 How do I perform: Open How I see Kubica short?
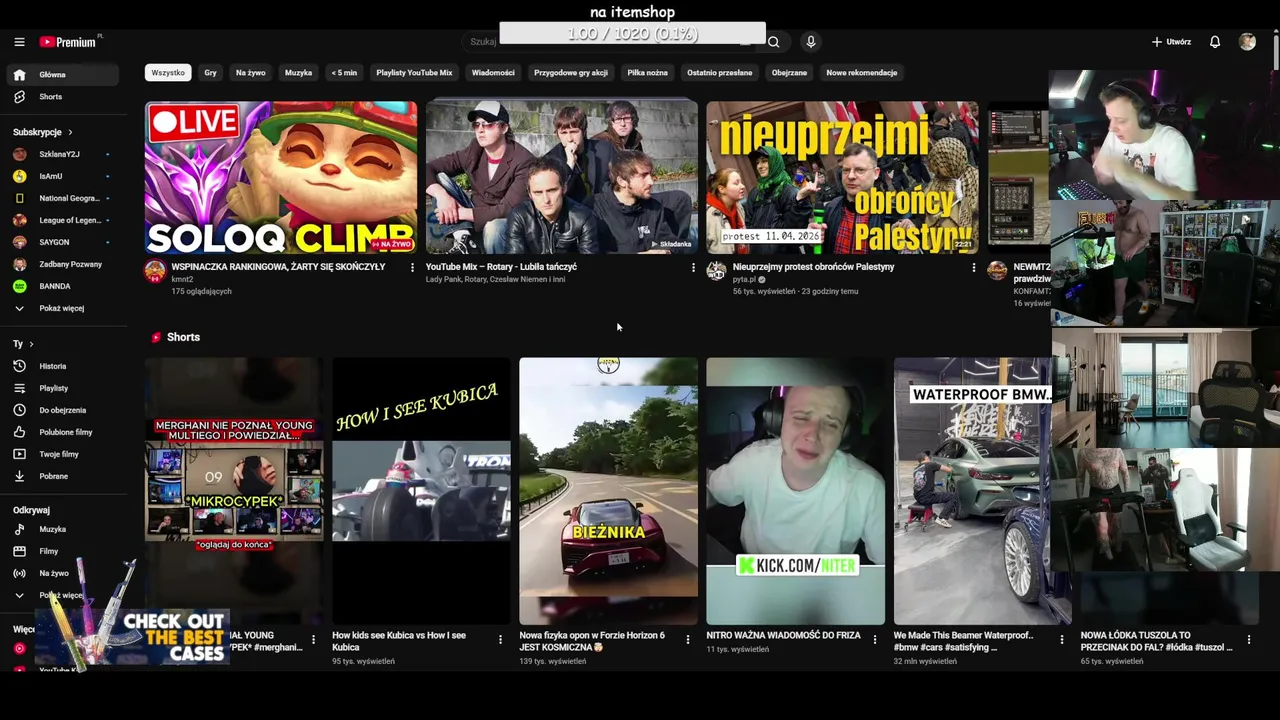point(421,491)
